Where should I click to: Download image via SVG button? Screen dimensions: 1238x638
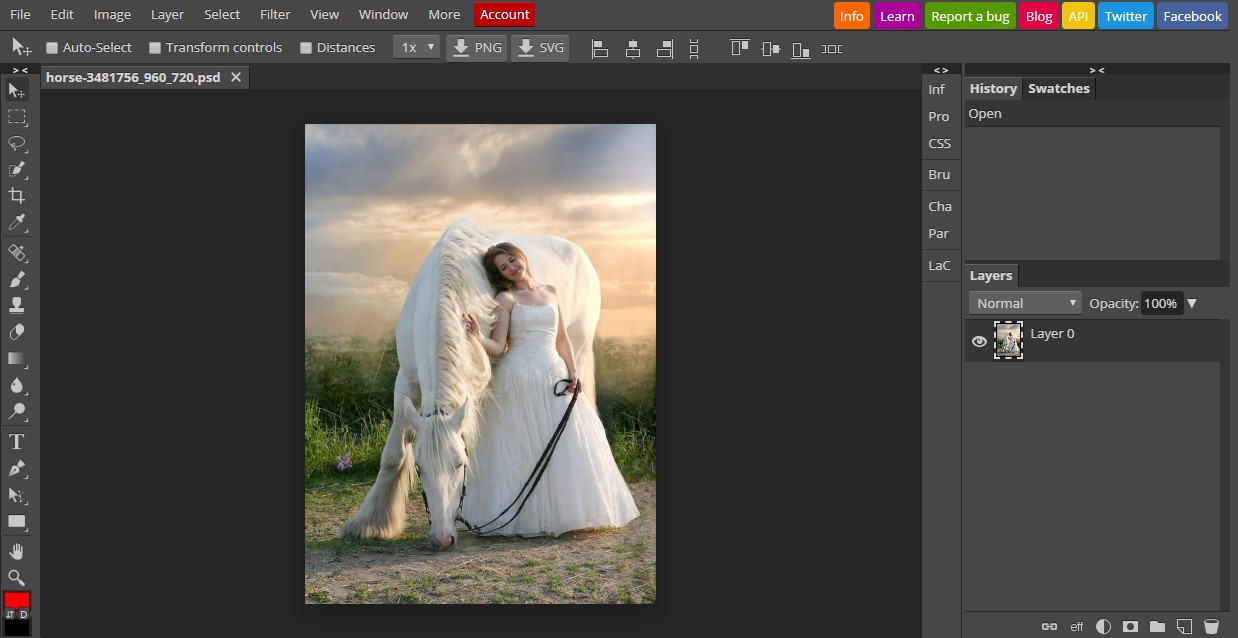tap(540, 47)
